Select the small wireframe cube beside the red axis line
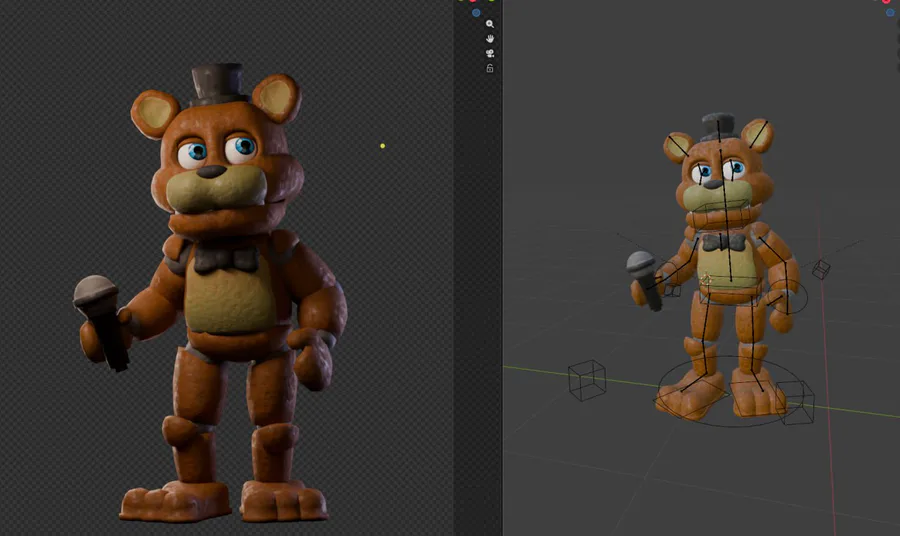 tap(821, 269)
